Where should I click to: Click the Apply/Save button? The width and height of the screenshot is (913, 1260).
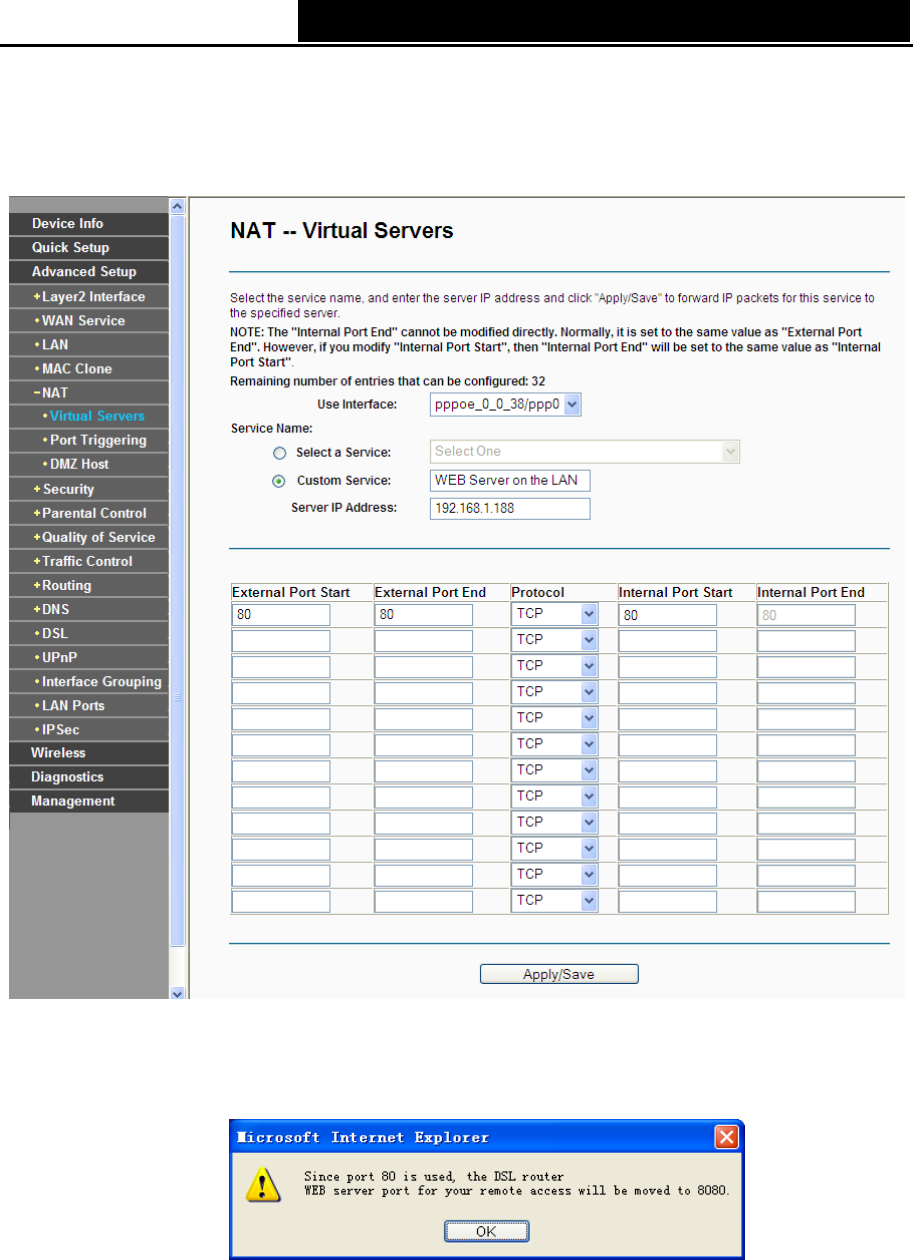559,974
